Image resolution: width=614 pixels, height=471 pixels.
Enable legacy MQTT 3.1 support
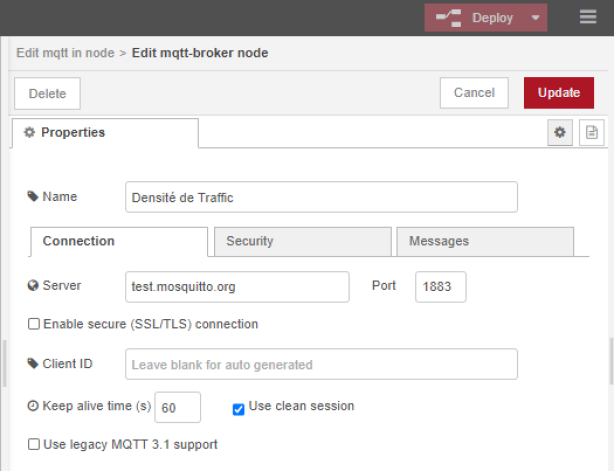[x=34, y=444]
